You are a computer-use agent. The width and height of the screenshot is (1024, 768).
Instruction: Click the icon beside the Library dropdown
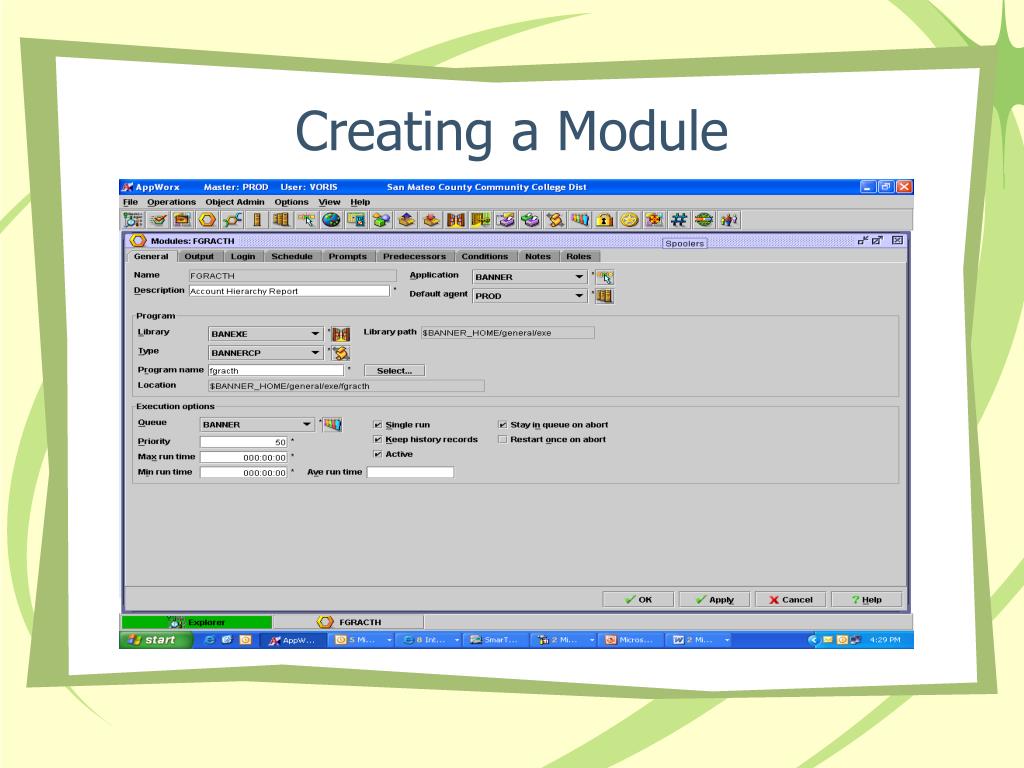pos(341,334)
